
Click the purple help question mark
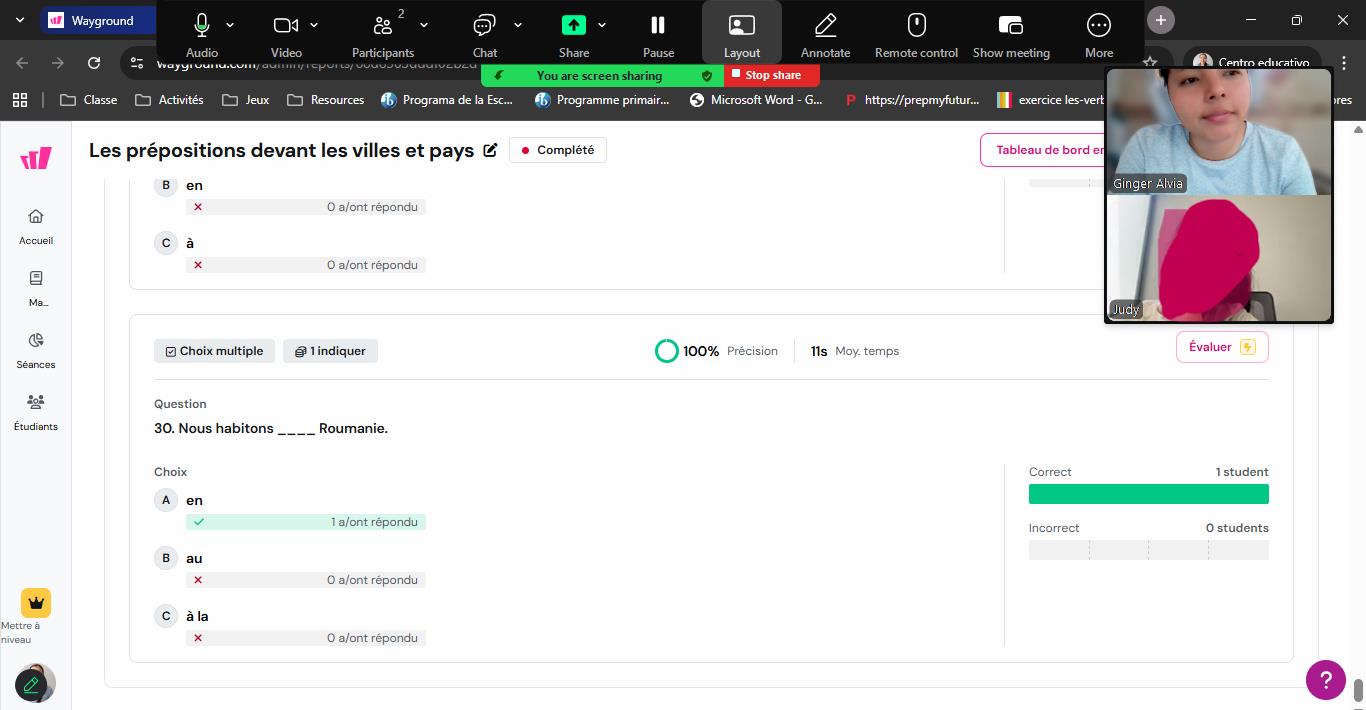pos(1325,680)
